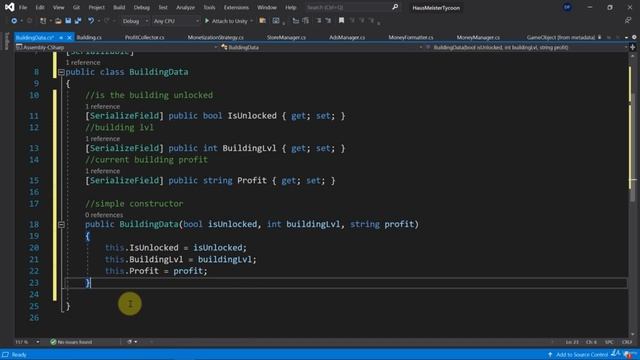The height and width of the screenshot is (360, 640).
Task: Click the 1 reference link above IsUnlocked
Action: (x=102, y=107)
